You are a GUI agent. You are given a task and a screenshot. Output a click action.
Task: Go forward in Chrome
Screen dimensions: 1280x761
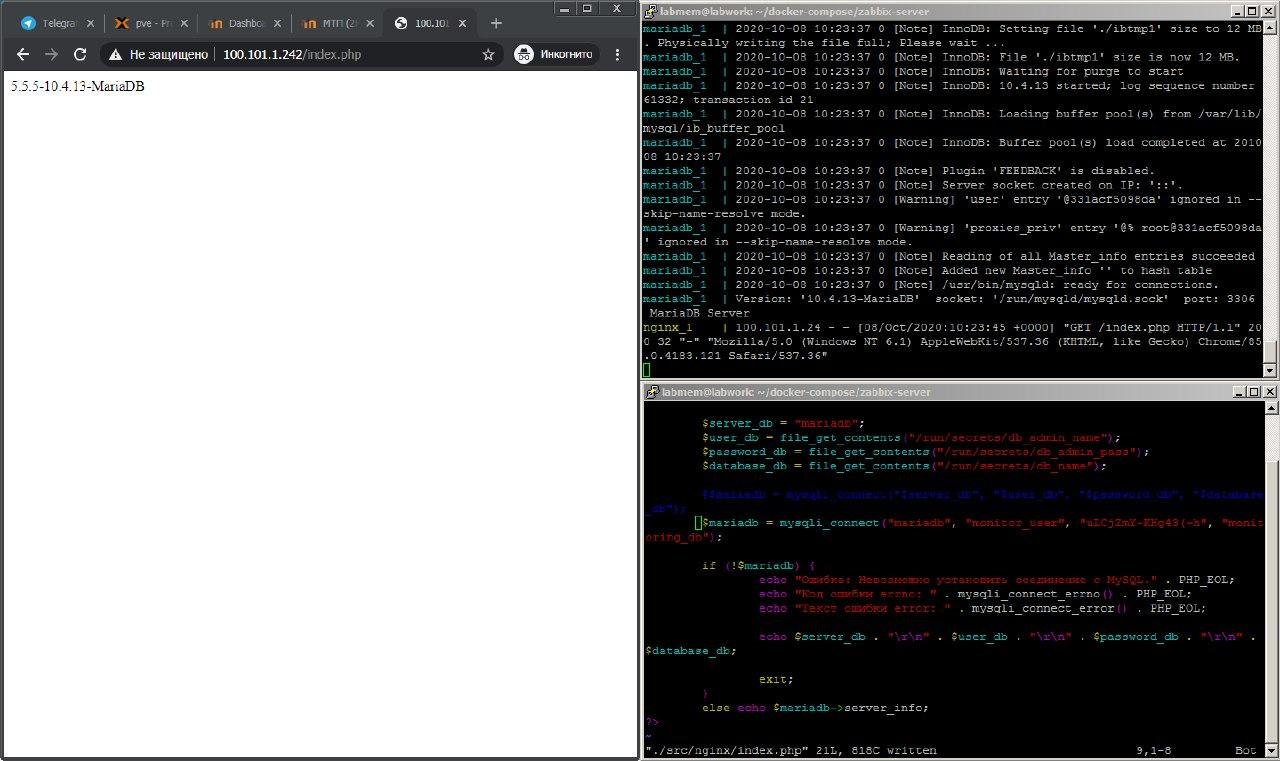[52, 54]
